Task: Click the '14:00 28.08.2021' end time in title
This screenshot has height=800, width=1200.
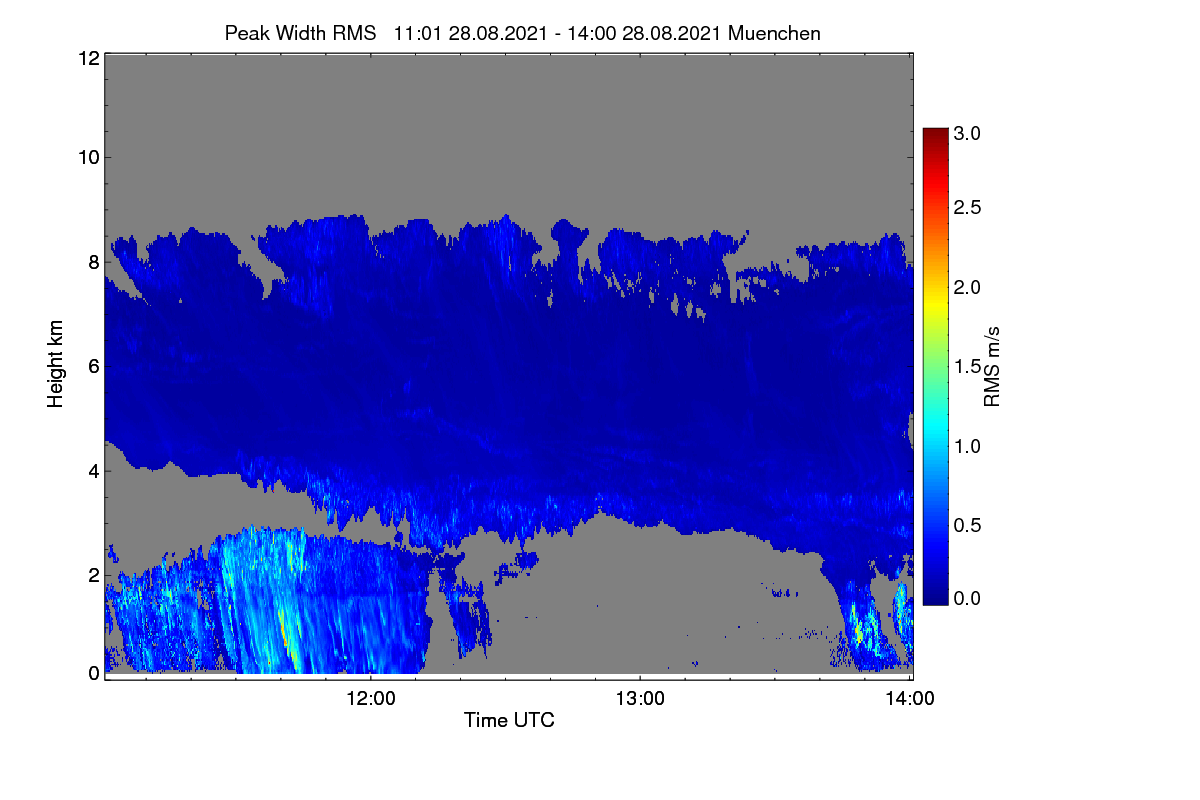Action: [x=646, y=33]
